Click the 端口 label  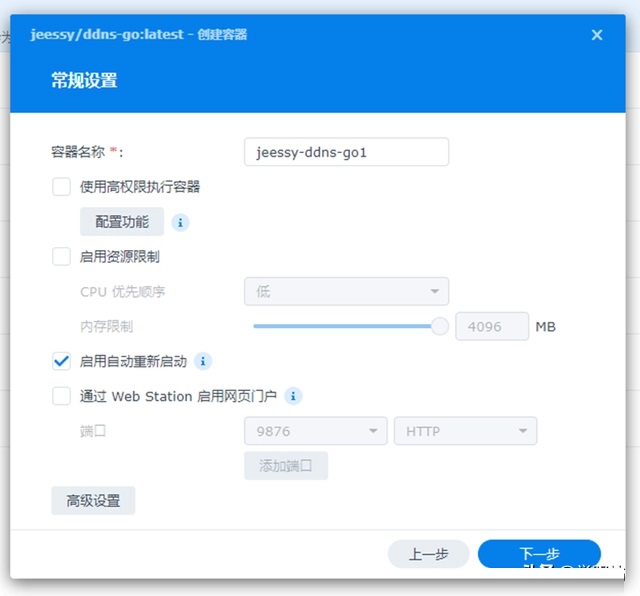click(x=93, y=431)
